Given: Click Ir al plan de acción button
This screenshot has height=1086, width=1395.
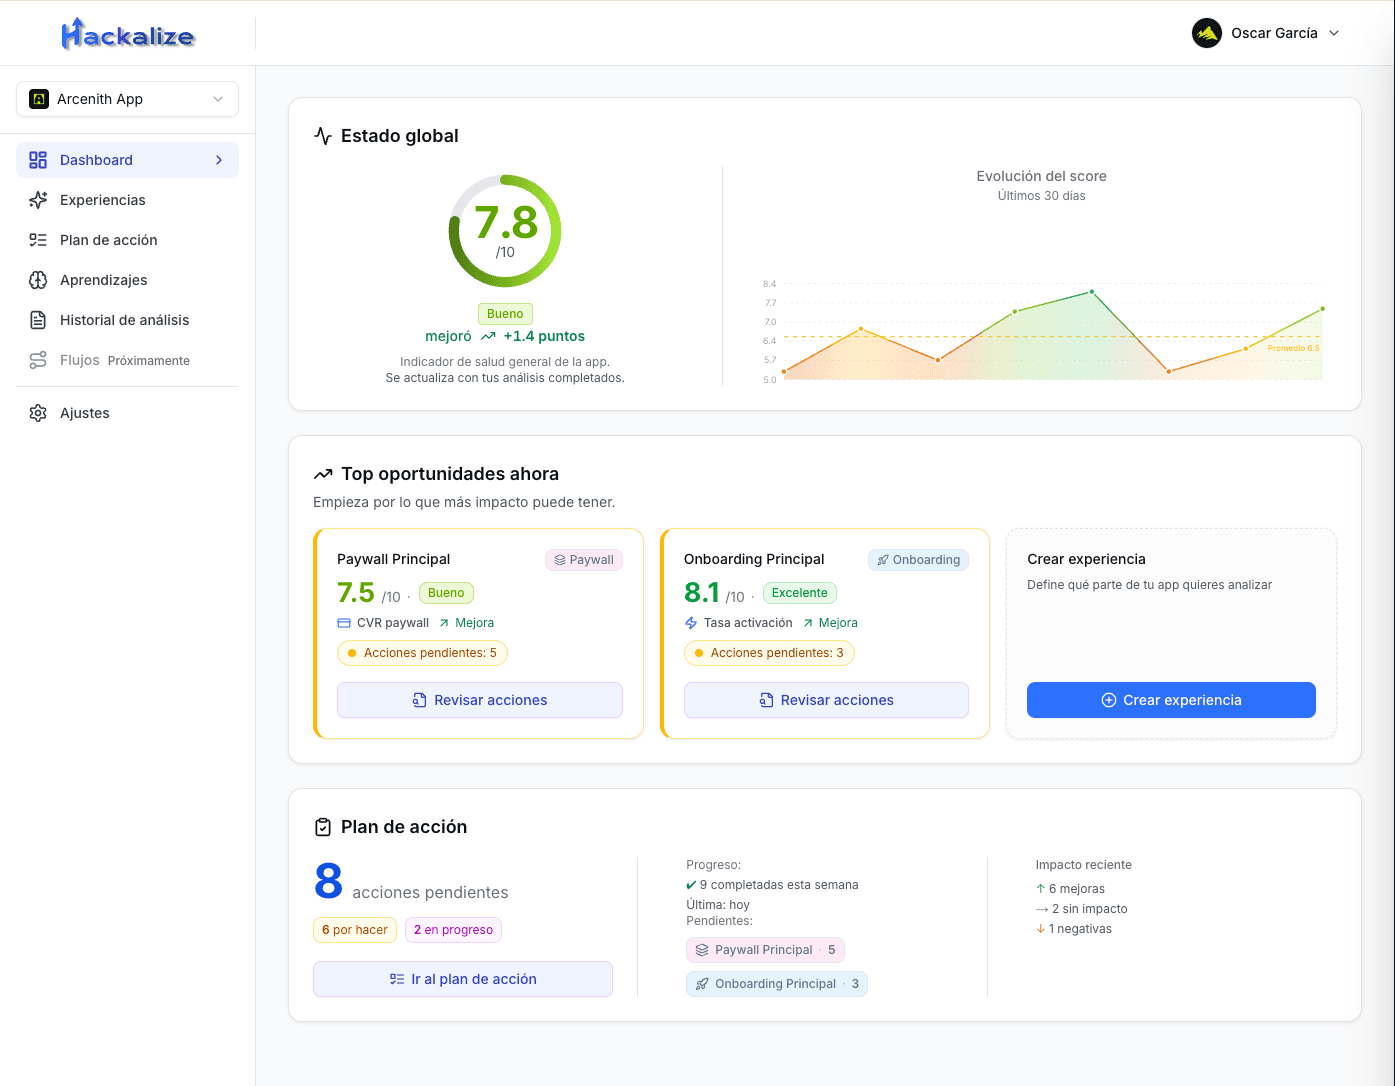Looking at the screenshot, I should coord(463,979).
